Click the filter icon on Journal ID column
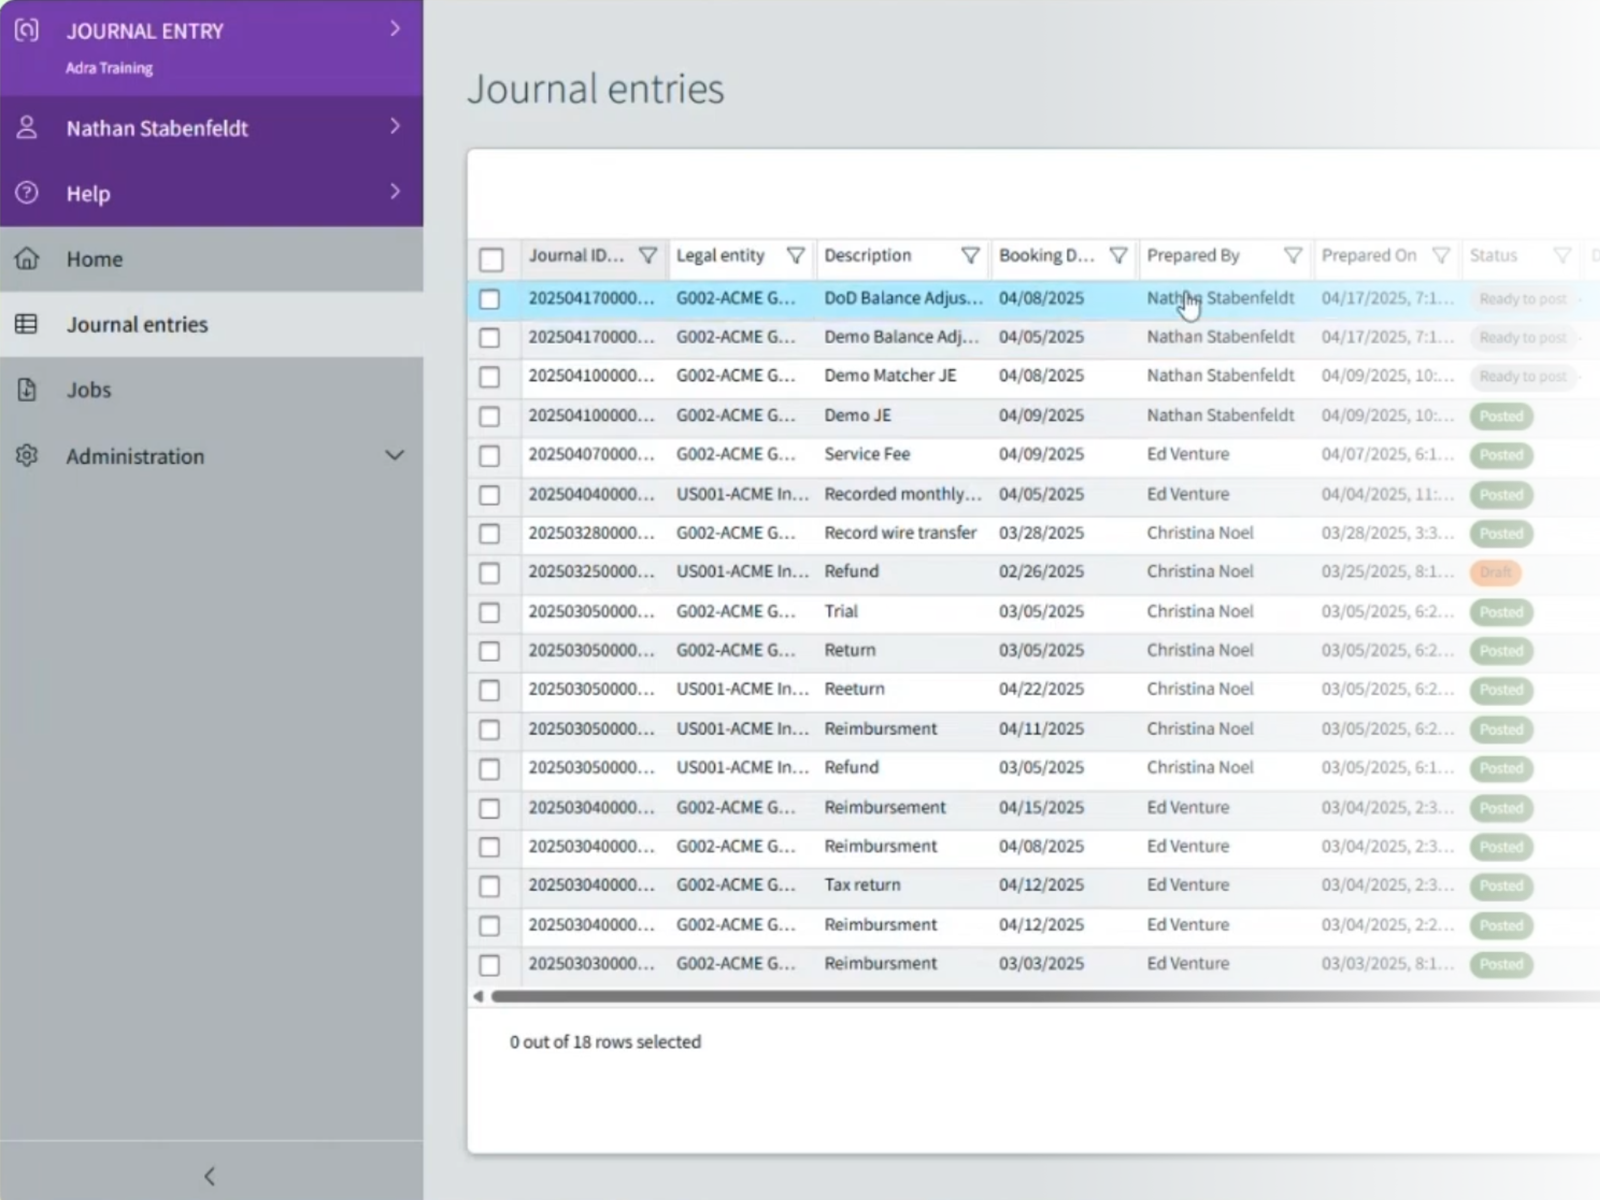The image size is (1600, 1200). [648, 256]
